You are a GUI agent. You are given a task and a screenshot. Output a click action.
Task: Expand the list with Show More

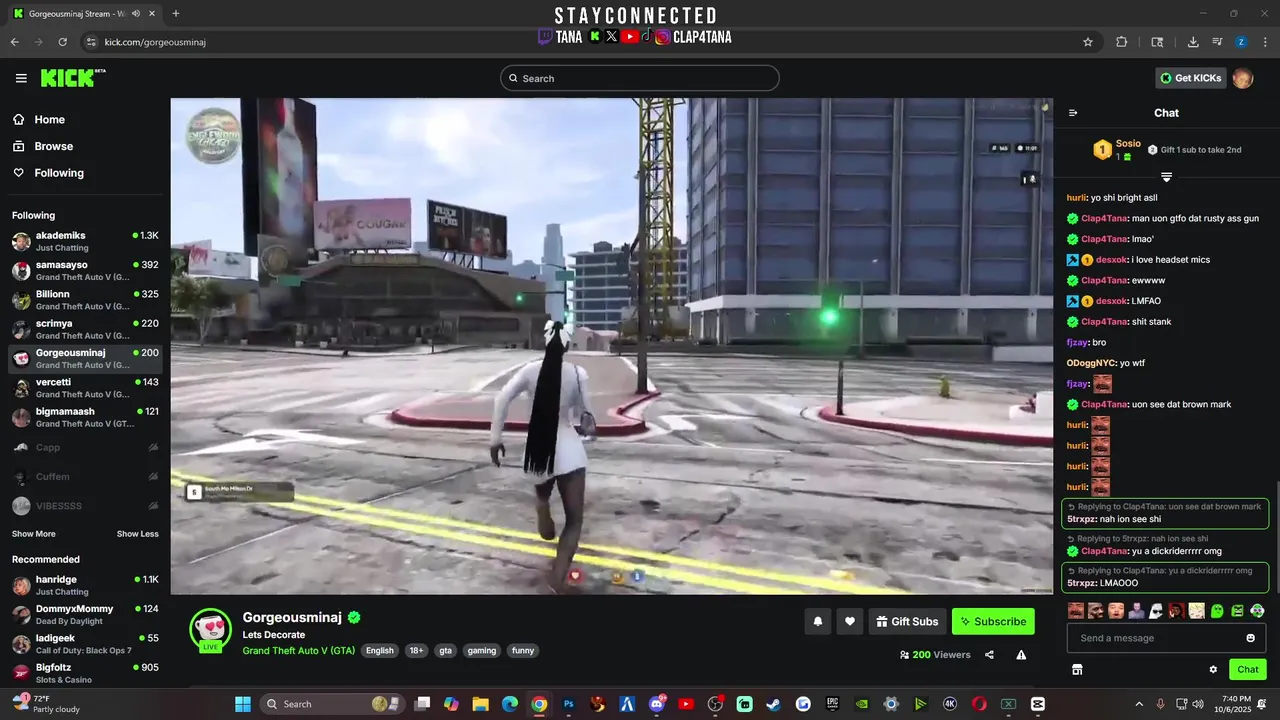pos(34,534)
